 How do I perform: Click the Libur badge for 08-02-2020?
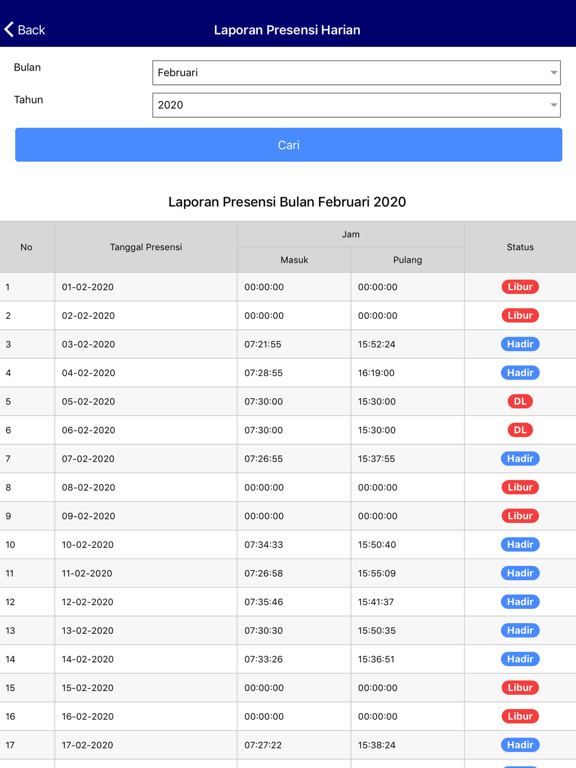[520, 487]
